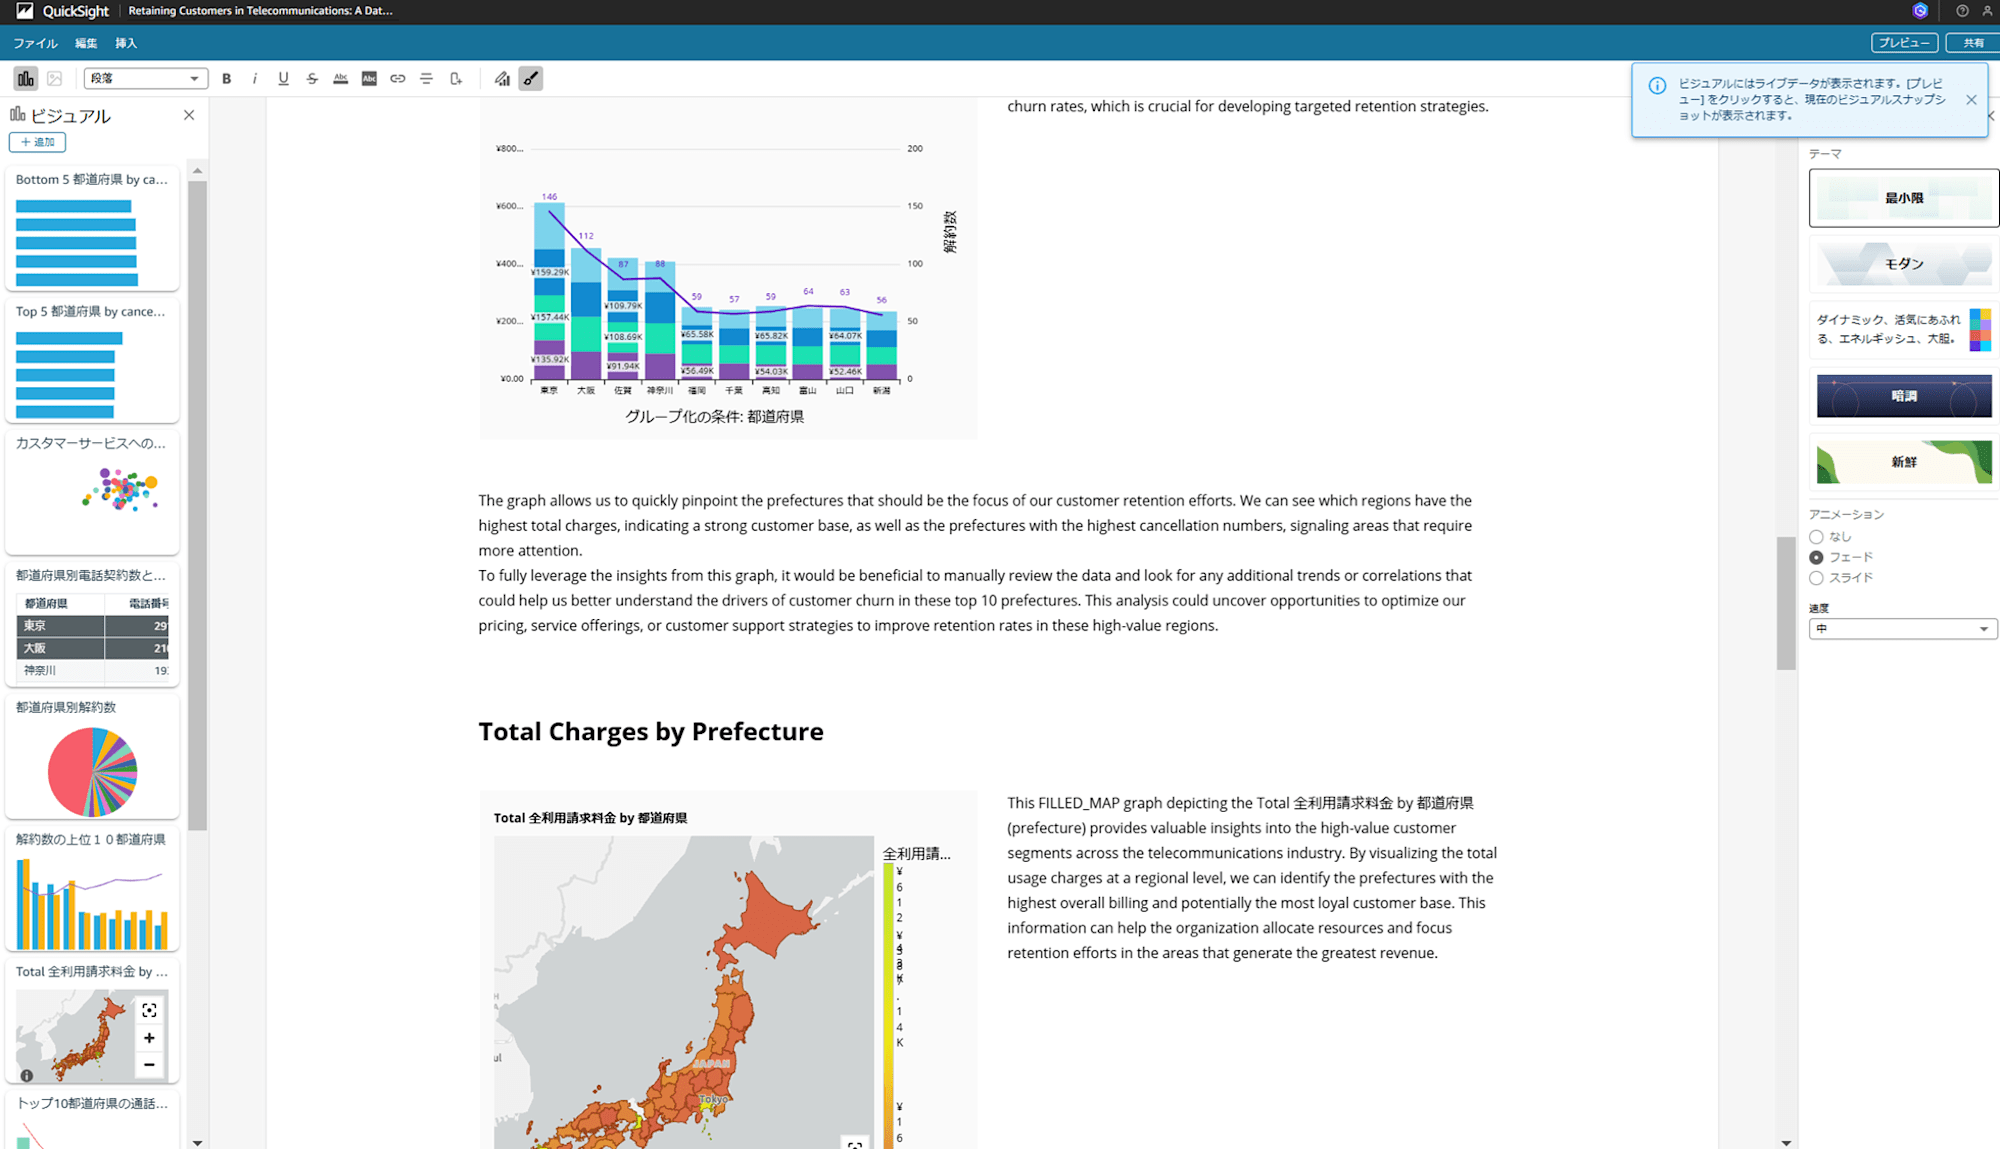
Task: Select the フェード animation option
Action: 1816,557
